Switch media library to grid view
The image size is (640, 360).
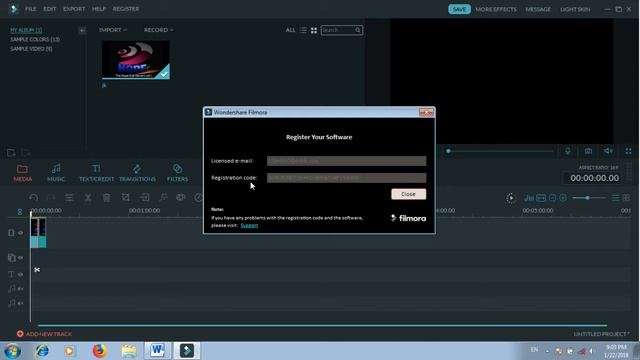314,30
